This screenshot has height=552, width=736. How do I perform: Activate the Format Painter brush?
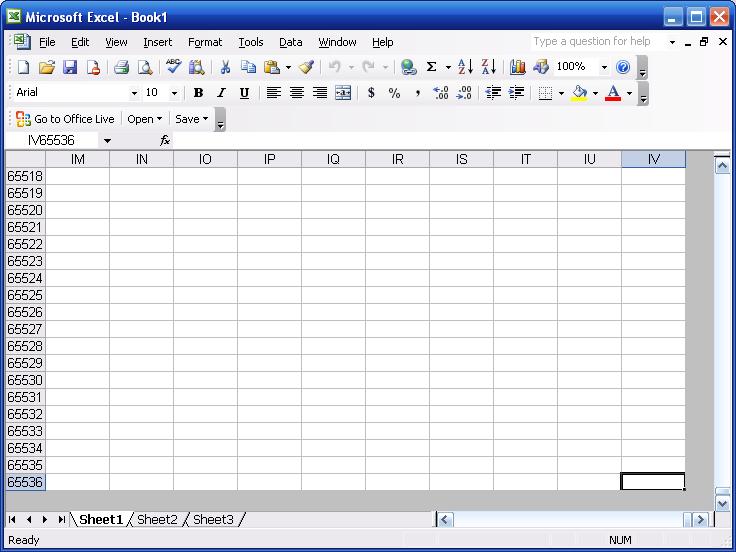click(306, 67)
